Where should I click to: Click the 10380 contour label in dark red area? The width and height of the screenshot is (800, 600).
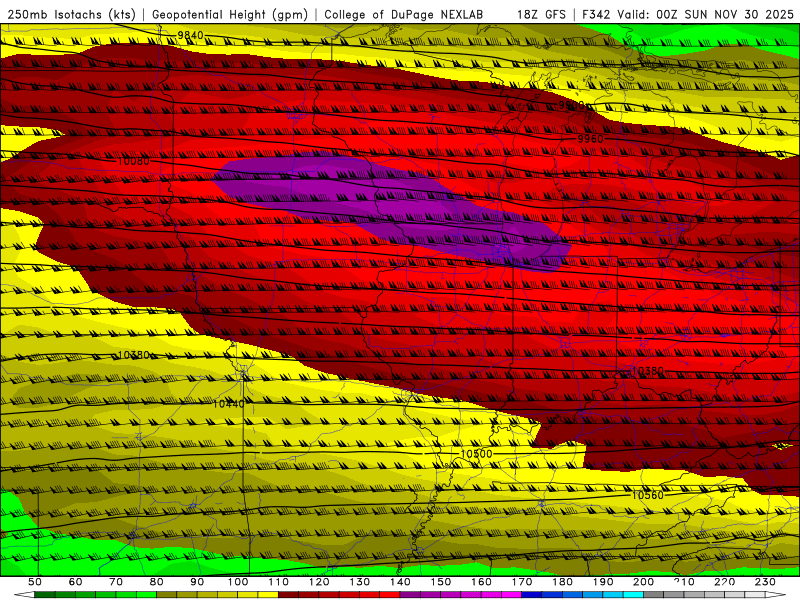point(647,371)
